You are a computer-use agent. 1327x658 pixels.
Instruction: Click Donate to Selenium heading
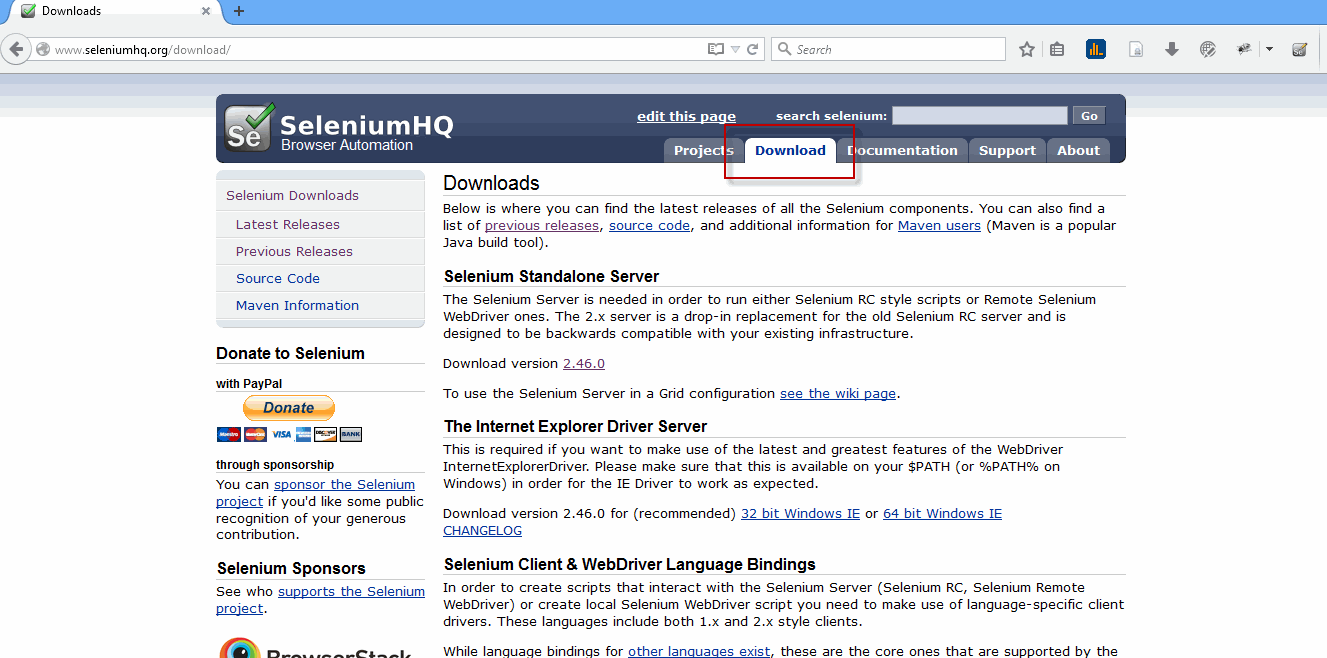[290, 354]
